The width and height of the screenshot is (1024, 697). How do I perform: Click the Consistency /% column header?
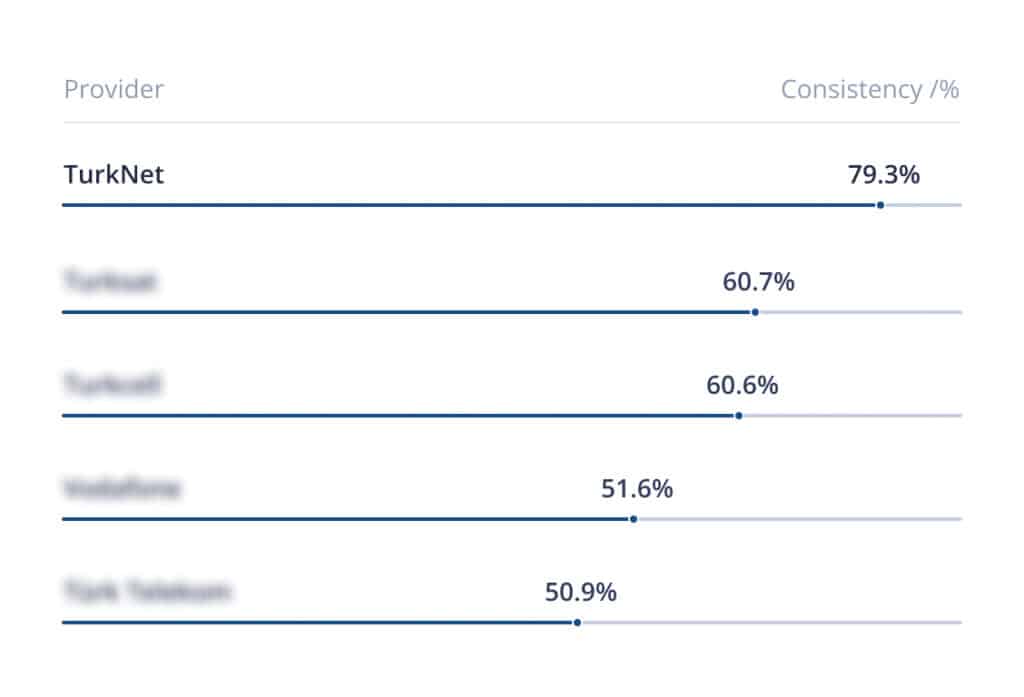click(869, 90)
